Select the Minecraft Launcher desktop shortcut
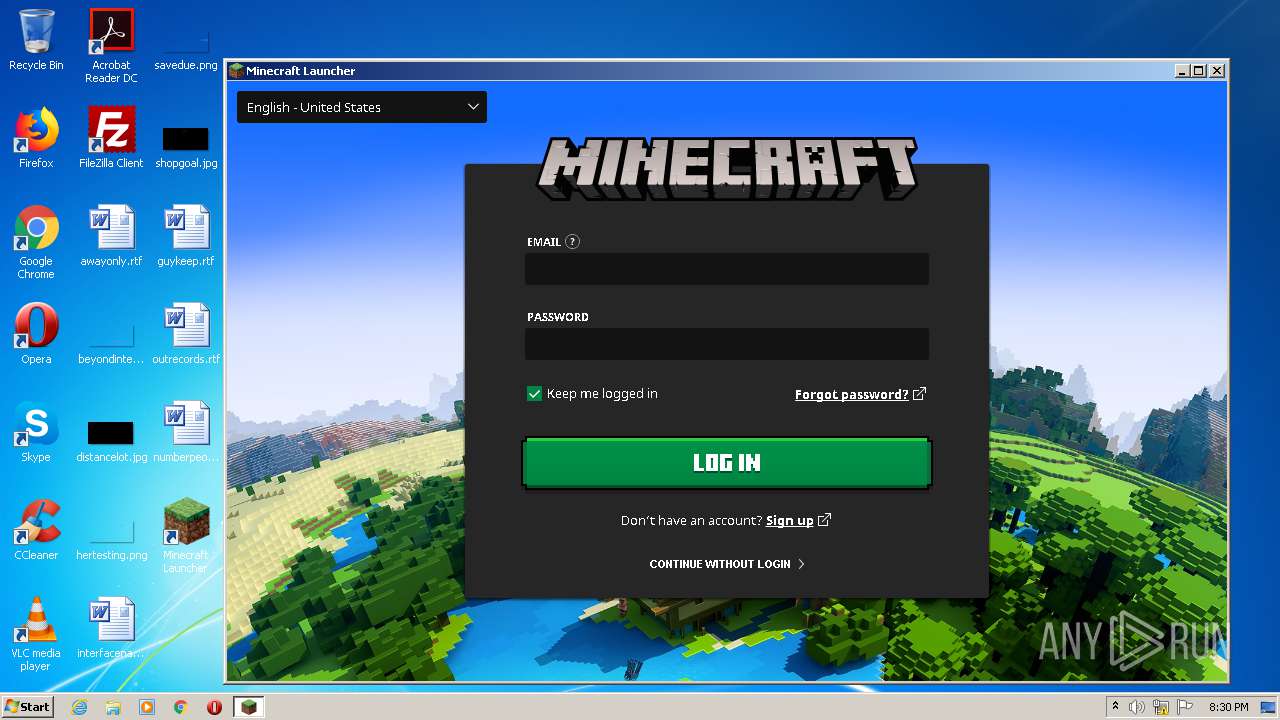The height and width of the screenshot is (720, 1280). coord(186,536)
